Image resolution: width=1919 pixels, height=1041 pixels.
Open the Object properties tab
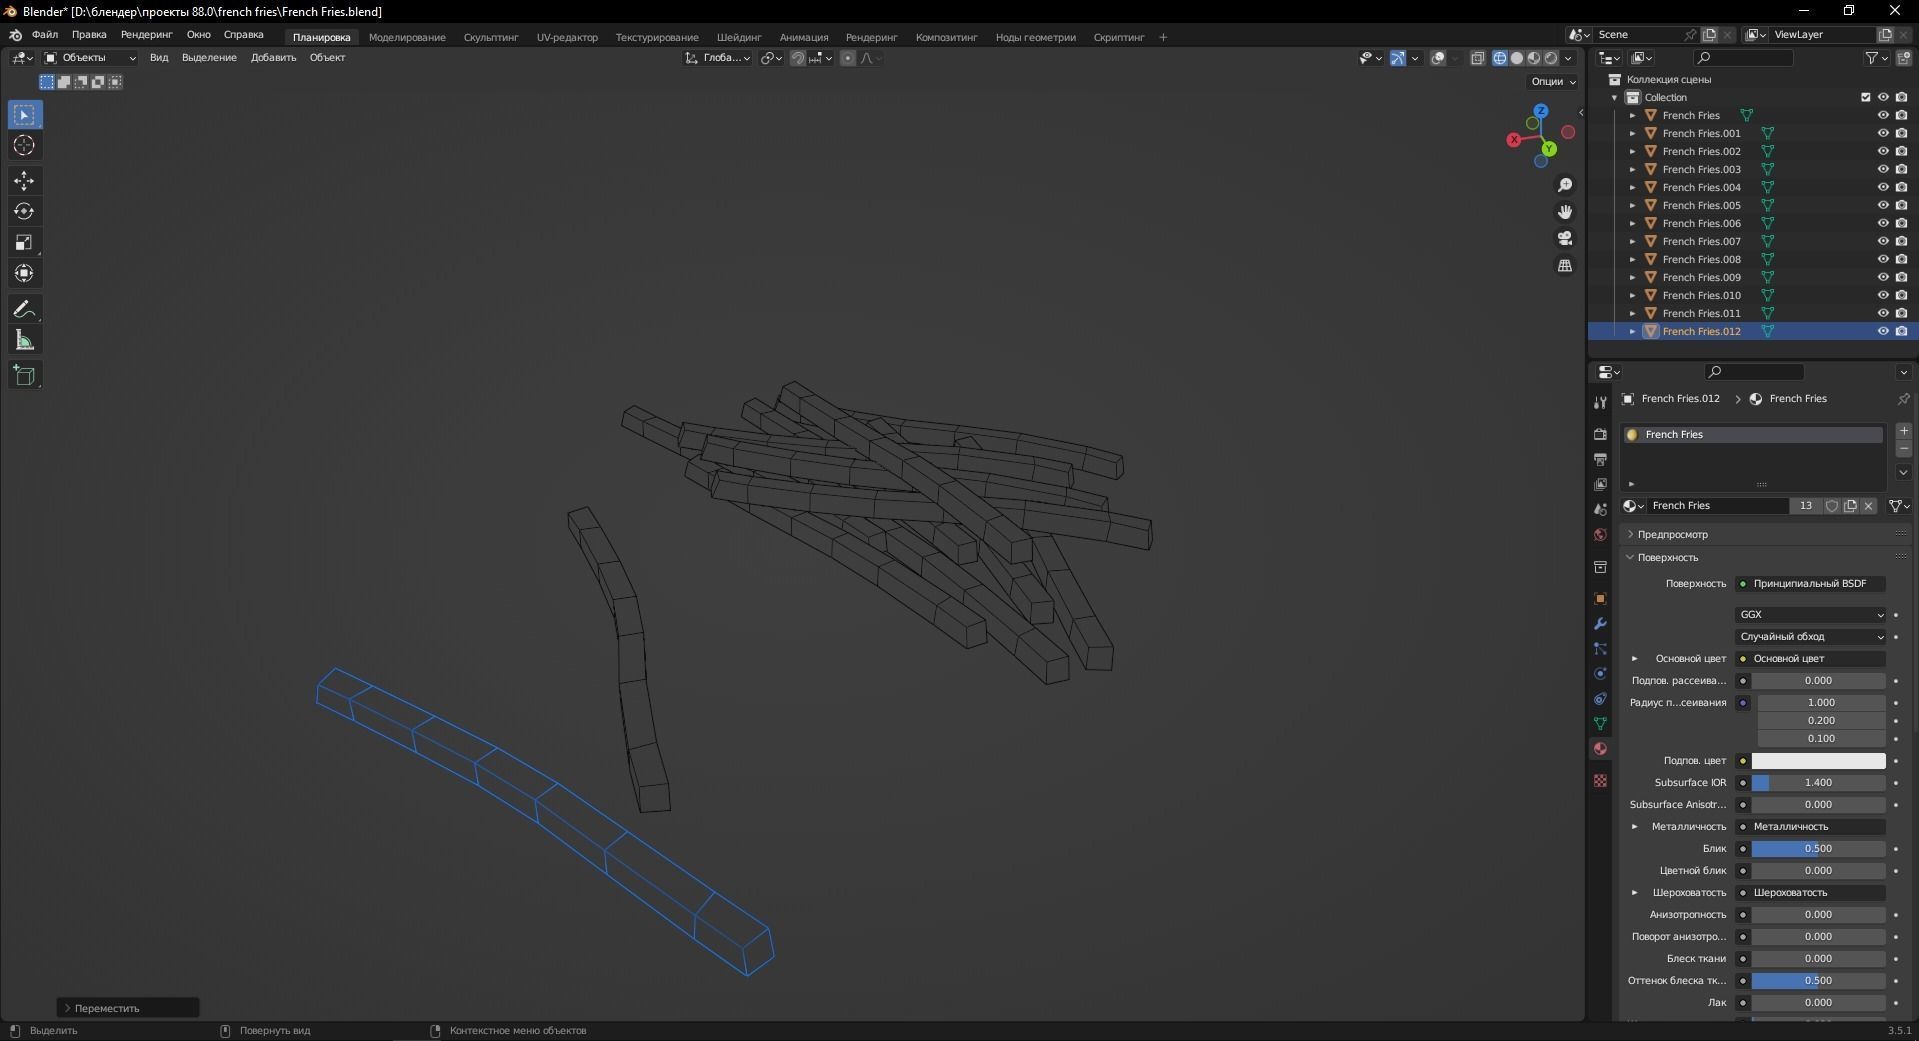[x=1600, y=598]
